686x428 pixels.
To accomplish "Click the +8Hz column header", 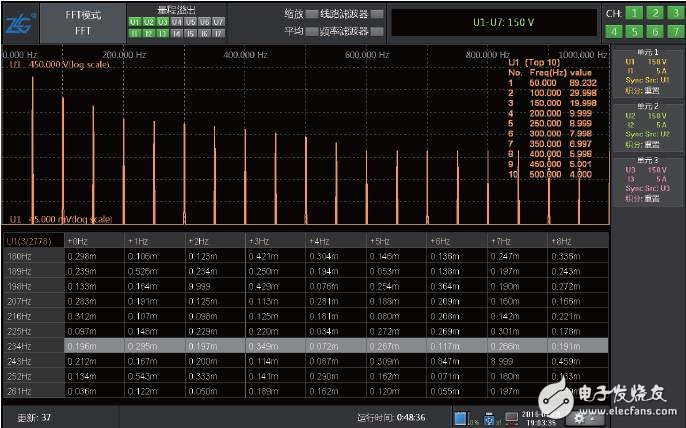I will [x=578, y=241].
